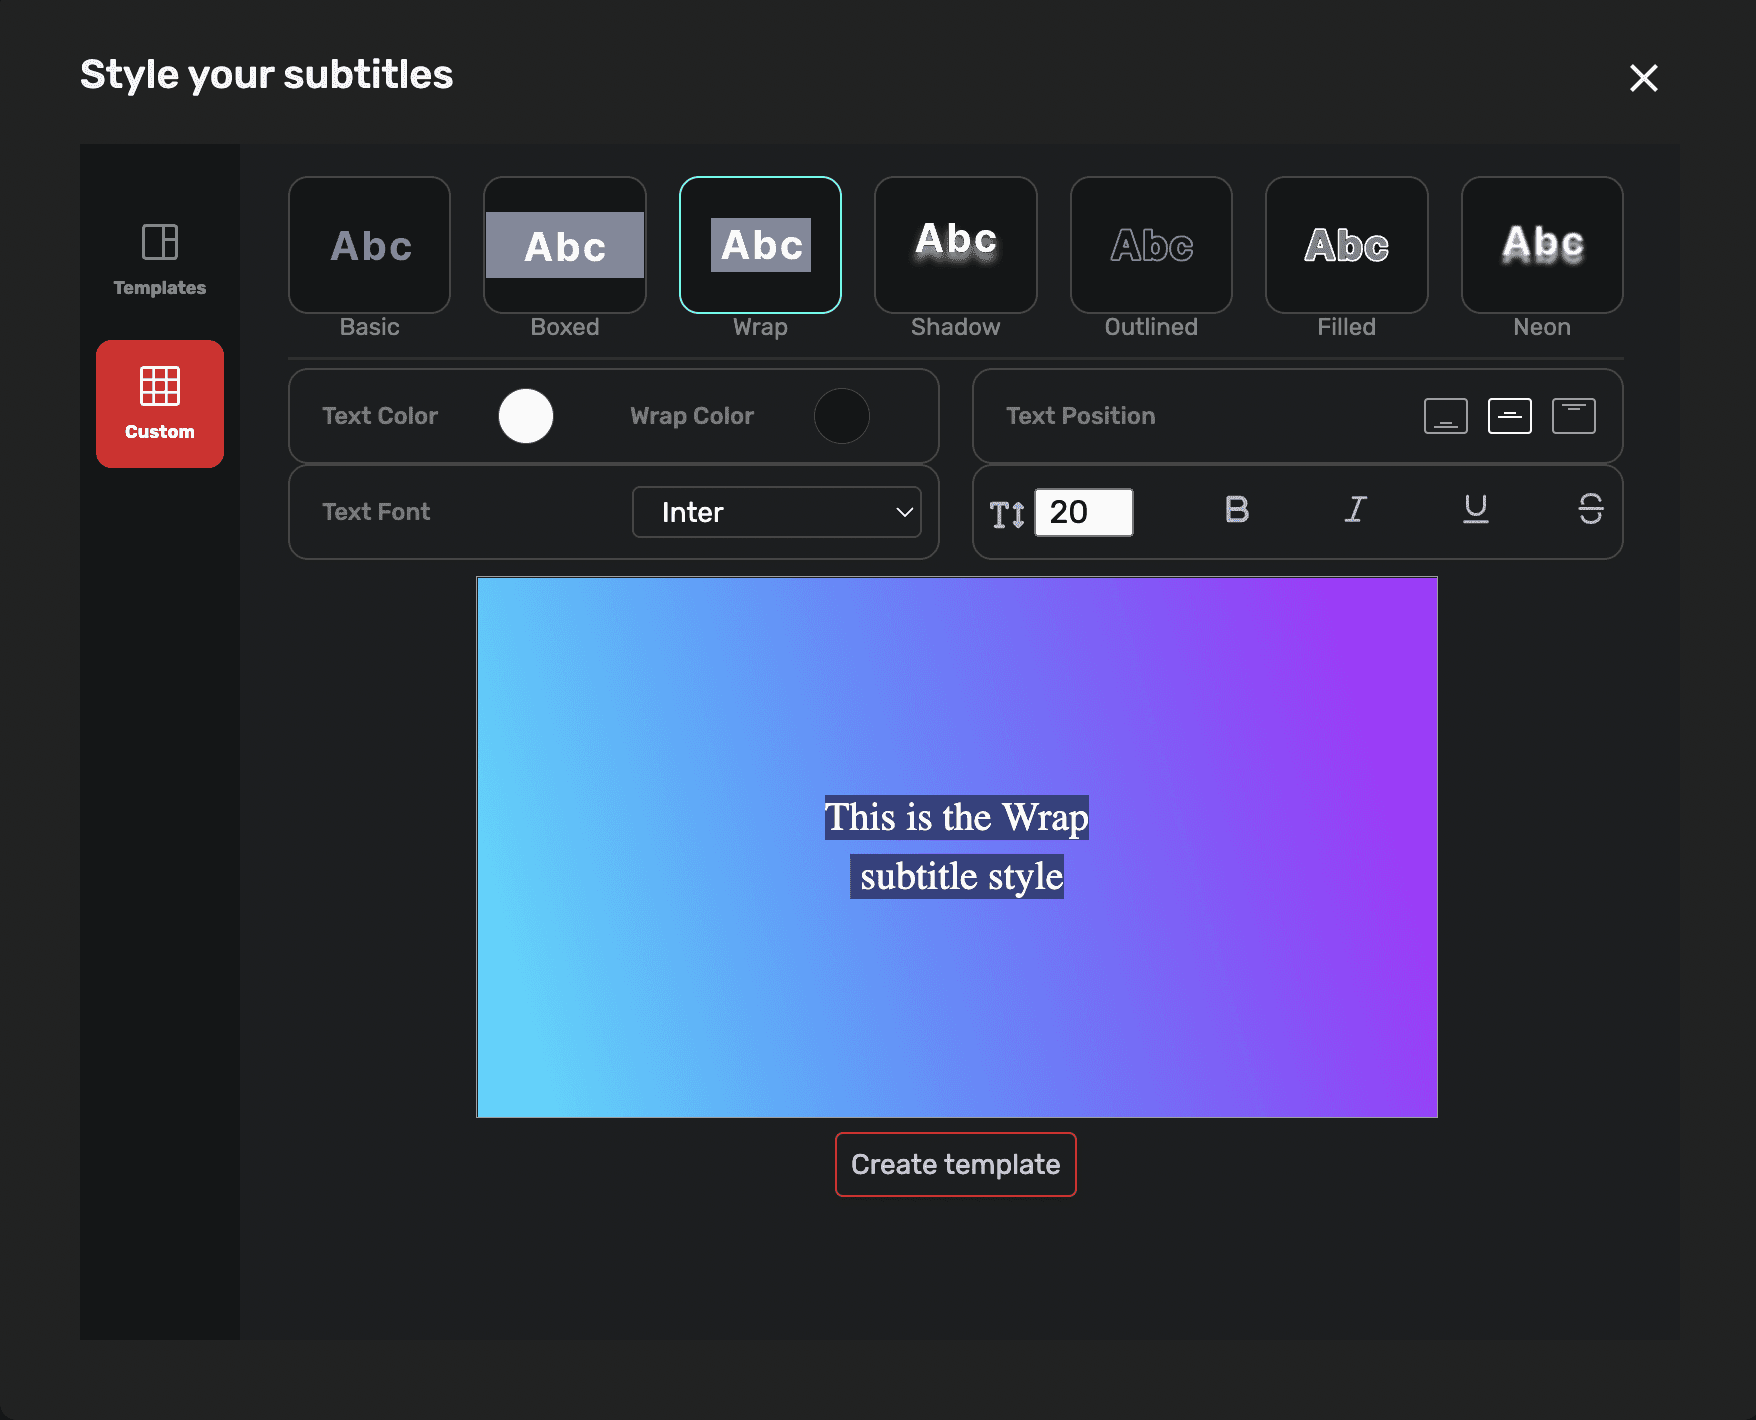Apply the Neon subtitle style
The image size is (1756, 1420).
(x=1542, y=245)
